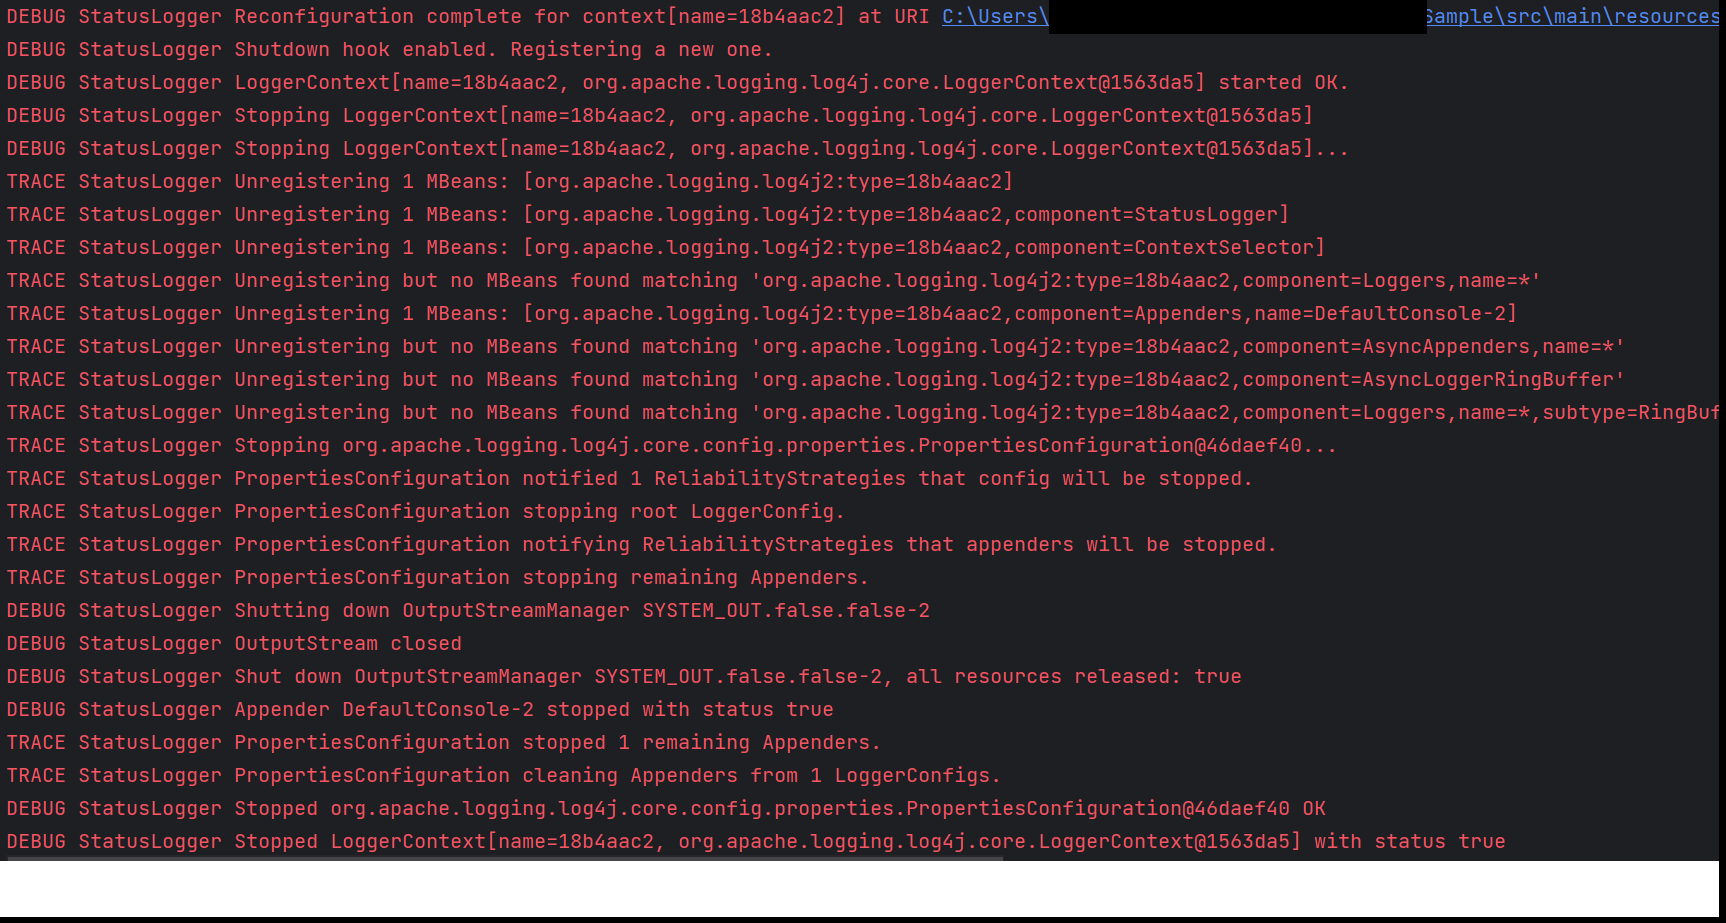1726x923 pixels.
Task: Click the component=StatusLogger MBean trace entry
Action: click(x=600, y=214)
